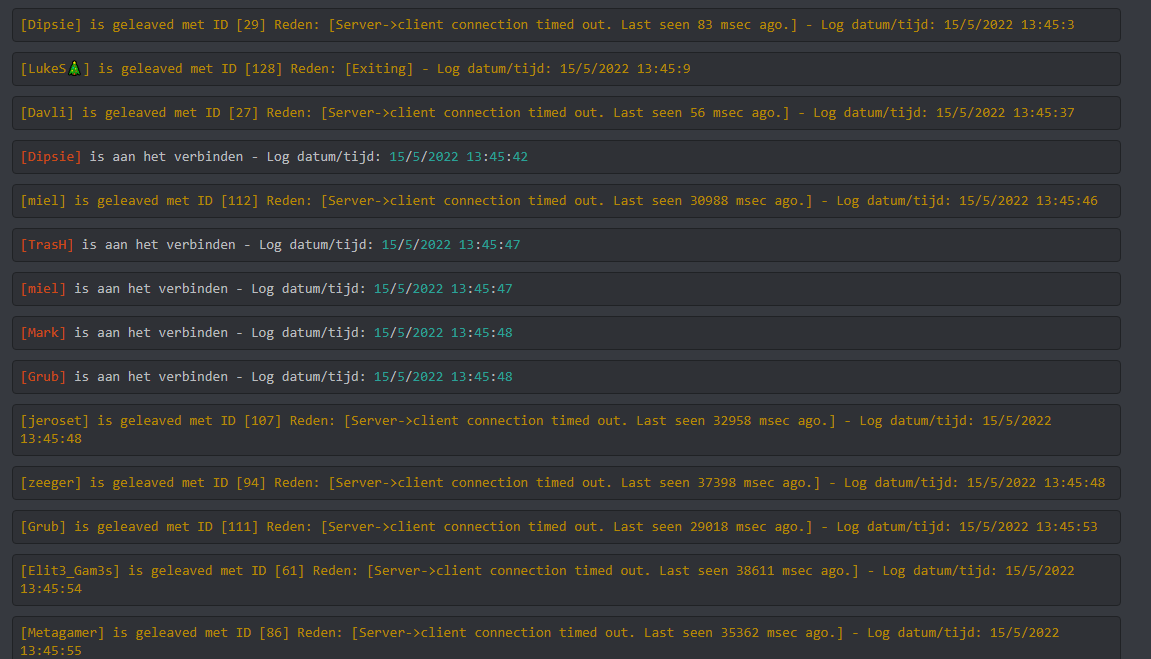Click the [Exiting] reason in LukeS entry

point(379,69)
